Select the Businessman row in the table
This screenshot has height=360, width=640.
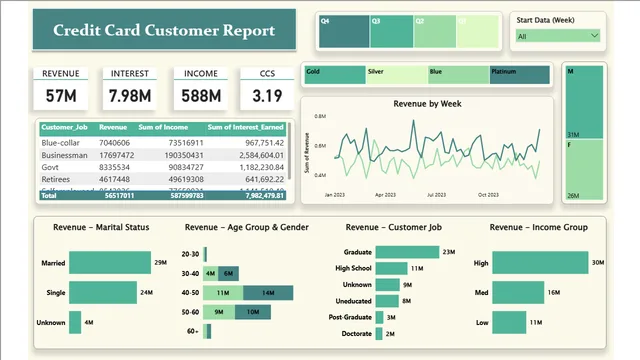(163, 155)
